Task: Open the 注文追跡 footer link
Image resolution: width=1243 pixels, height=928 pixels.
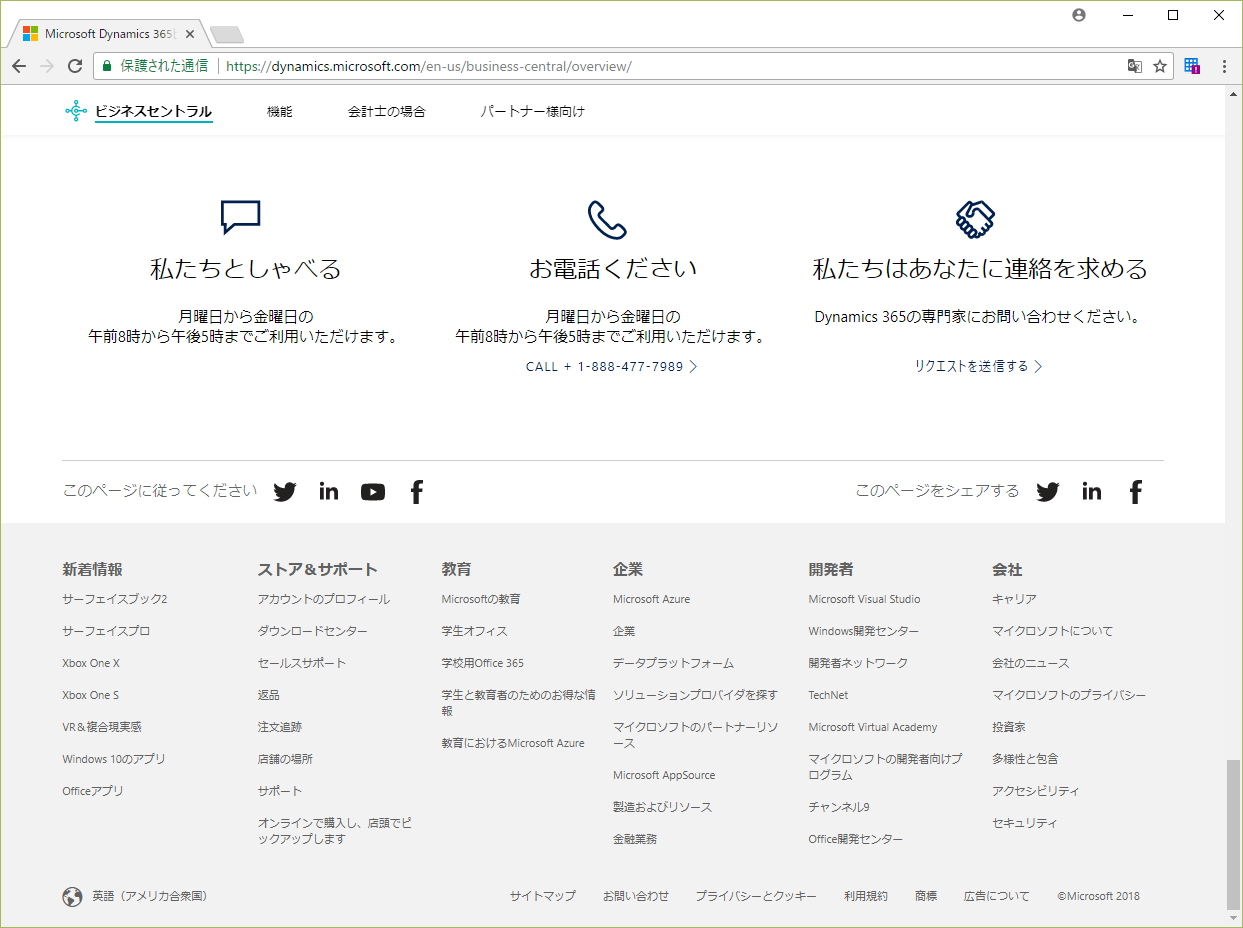Action: point(280,727)
